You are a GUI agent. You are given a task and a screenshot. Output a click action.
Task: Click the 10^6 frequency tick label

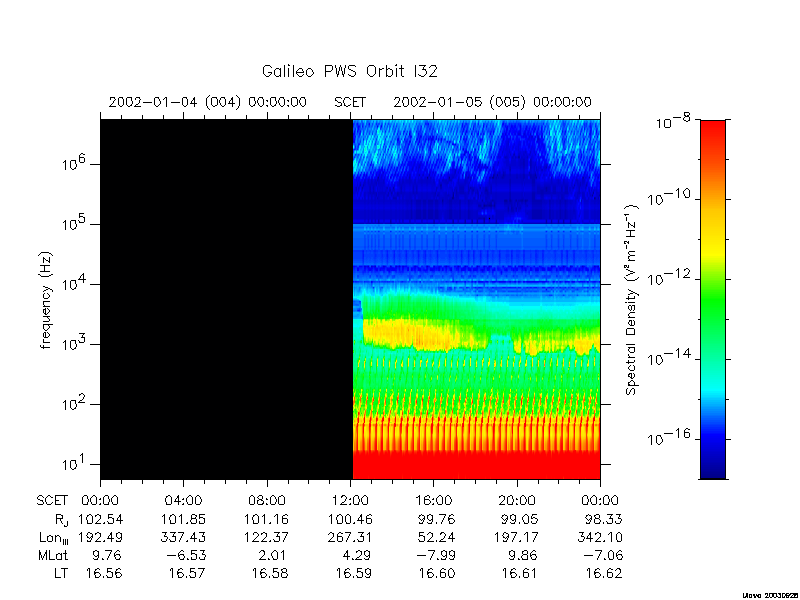74,164
